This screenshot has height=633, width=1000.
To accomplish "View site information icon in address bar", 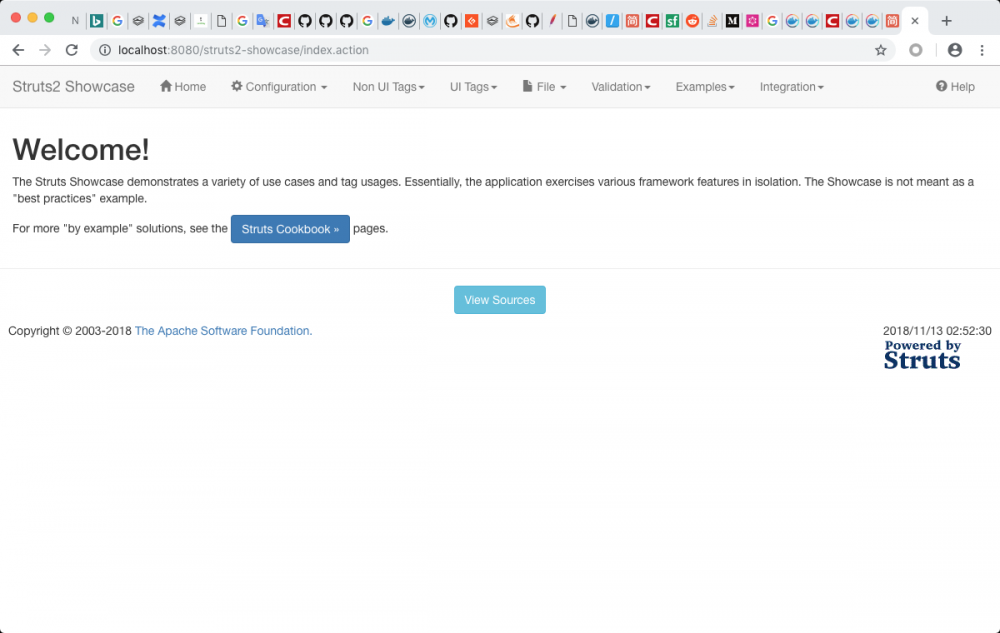I will [x=105, y=50].
